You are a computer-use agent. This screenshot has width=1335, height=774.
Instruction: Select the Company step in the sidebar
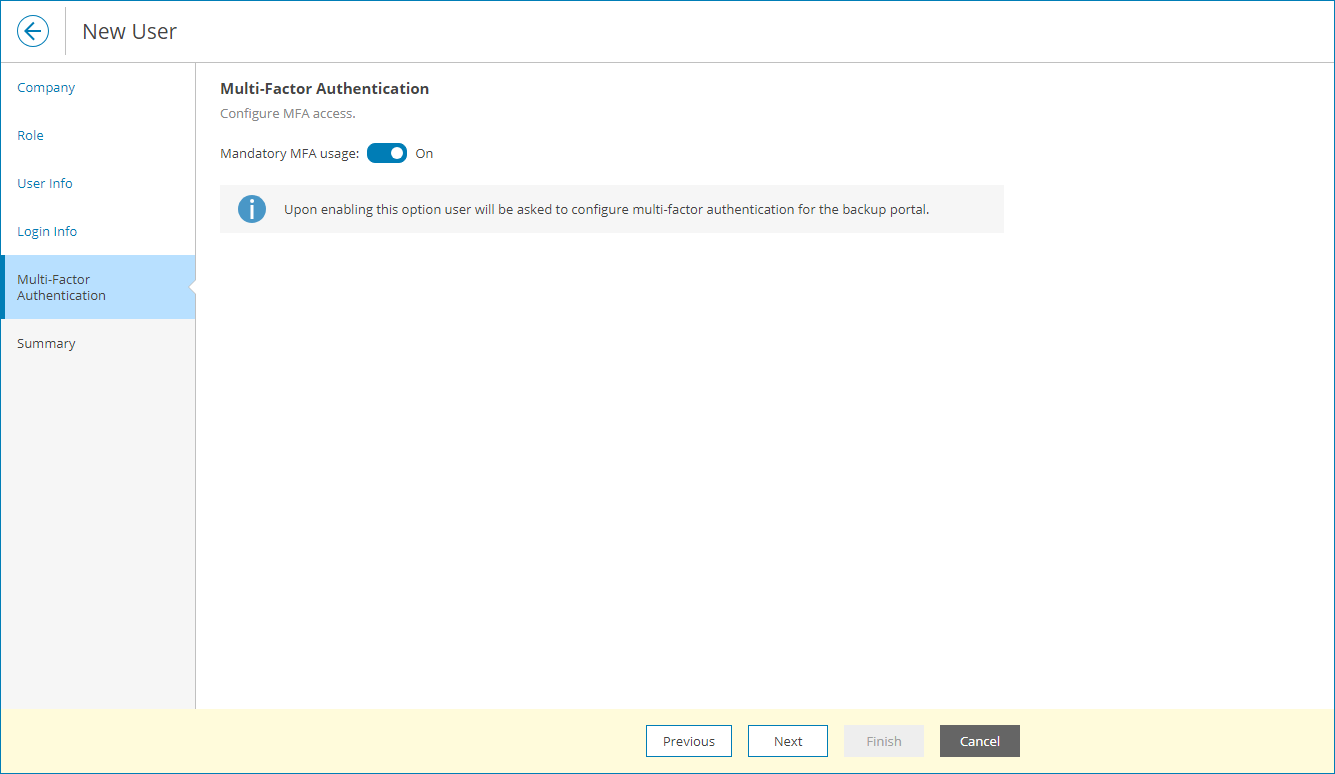(45, 87)
